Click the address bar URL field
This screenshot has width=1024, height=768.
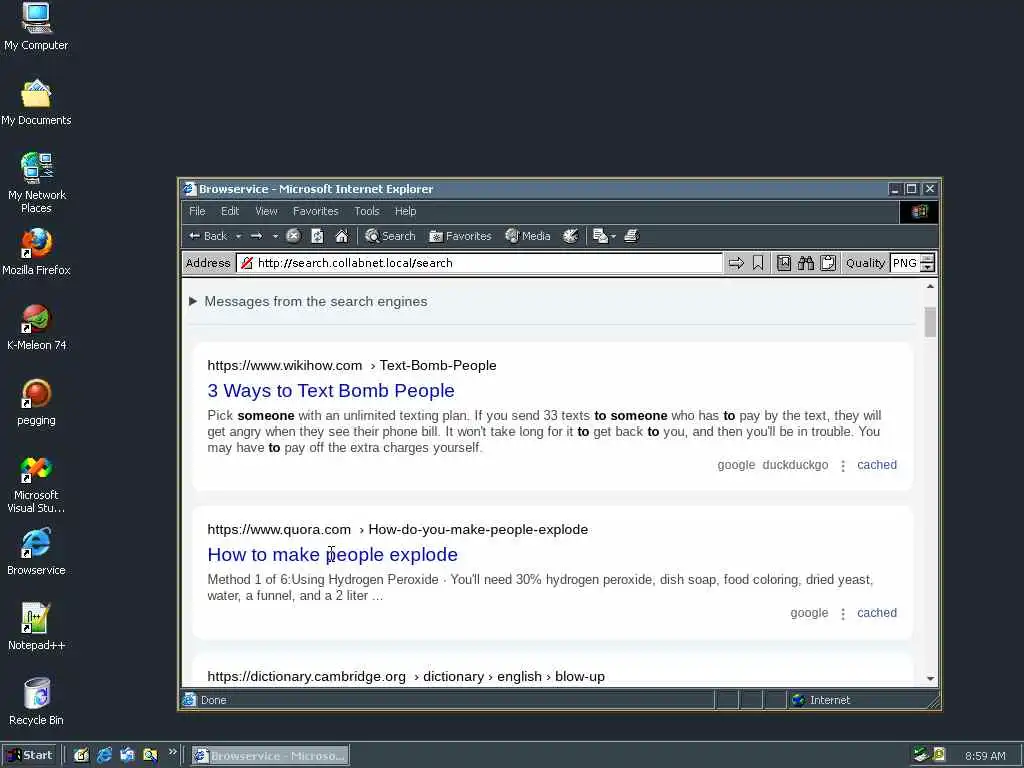point(479,263)
